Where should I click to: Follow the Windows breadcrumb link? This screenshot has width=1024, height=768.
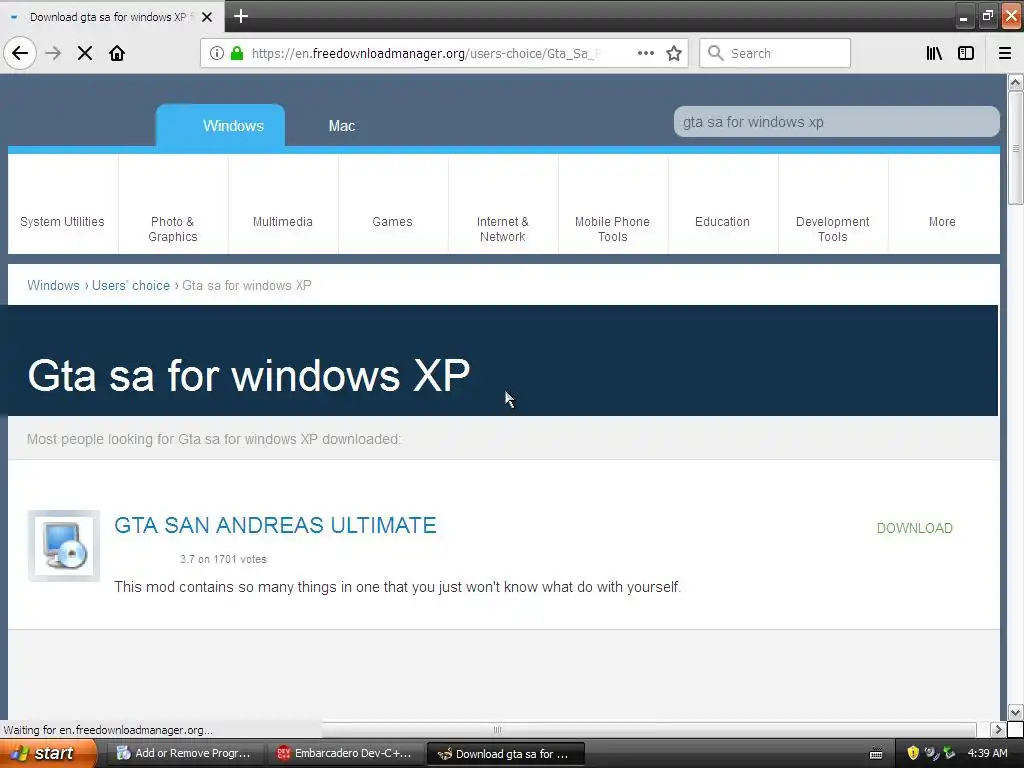(54, 285)
